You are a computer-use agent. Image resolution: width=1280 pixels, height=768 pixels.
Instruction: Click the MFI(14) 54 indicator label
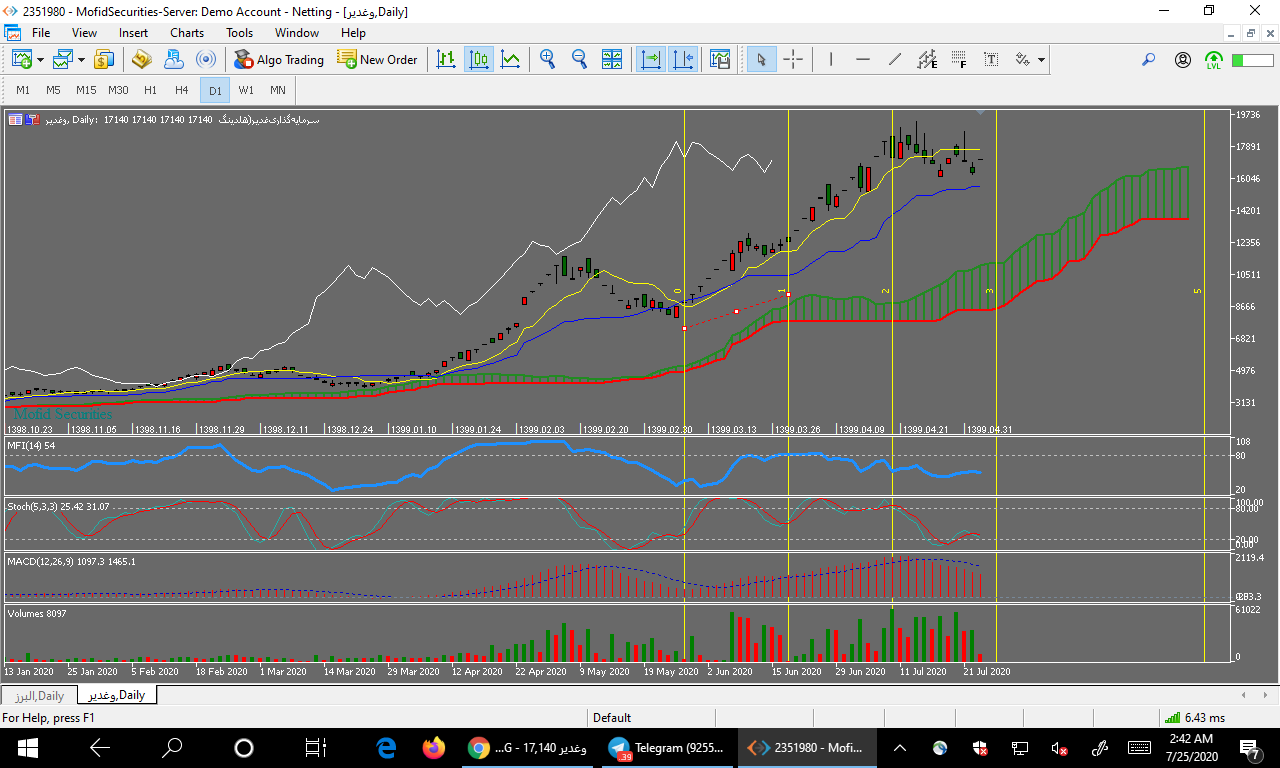(x=31, y=445)
